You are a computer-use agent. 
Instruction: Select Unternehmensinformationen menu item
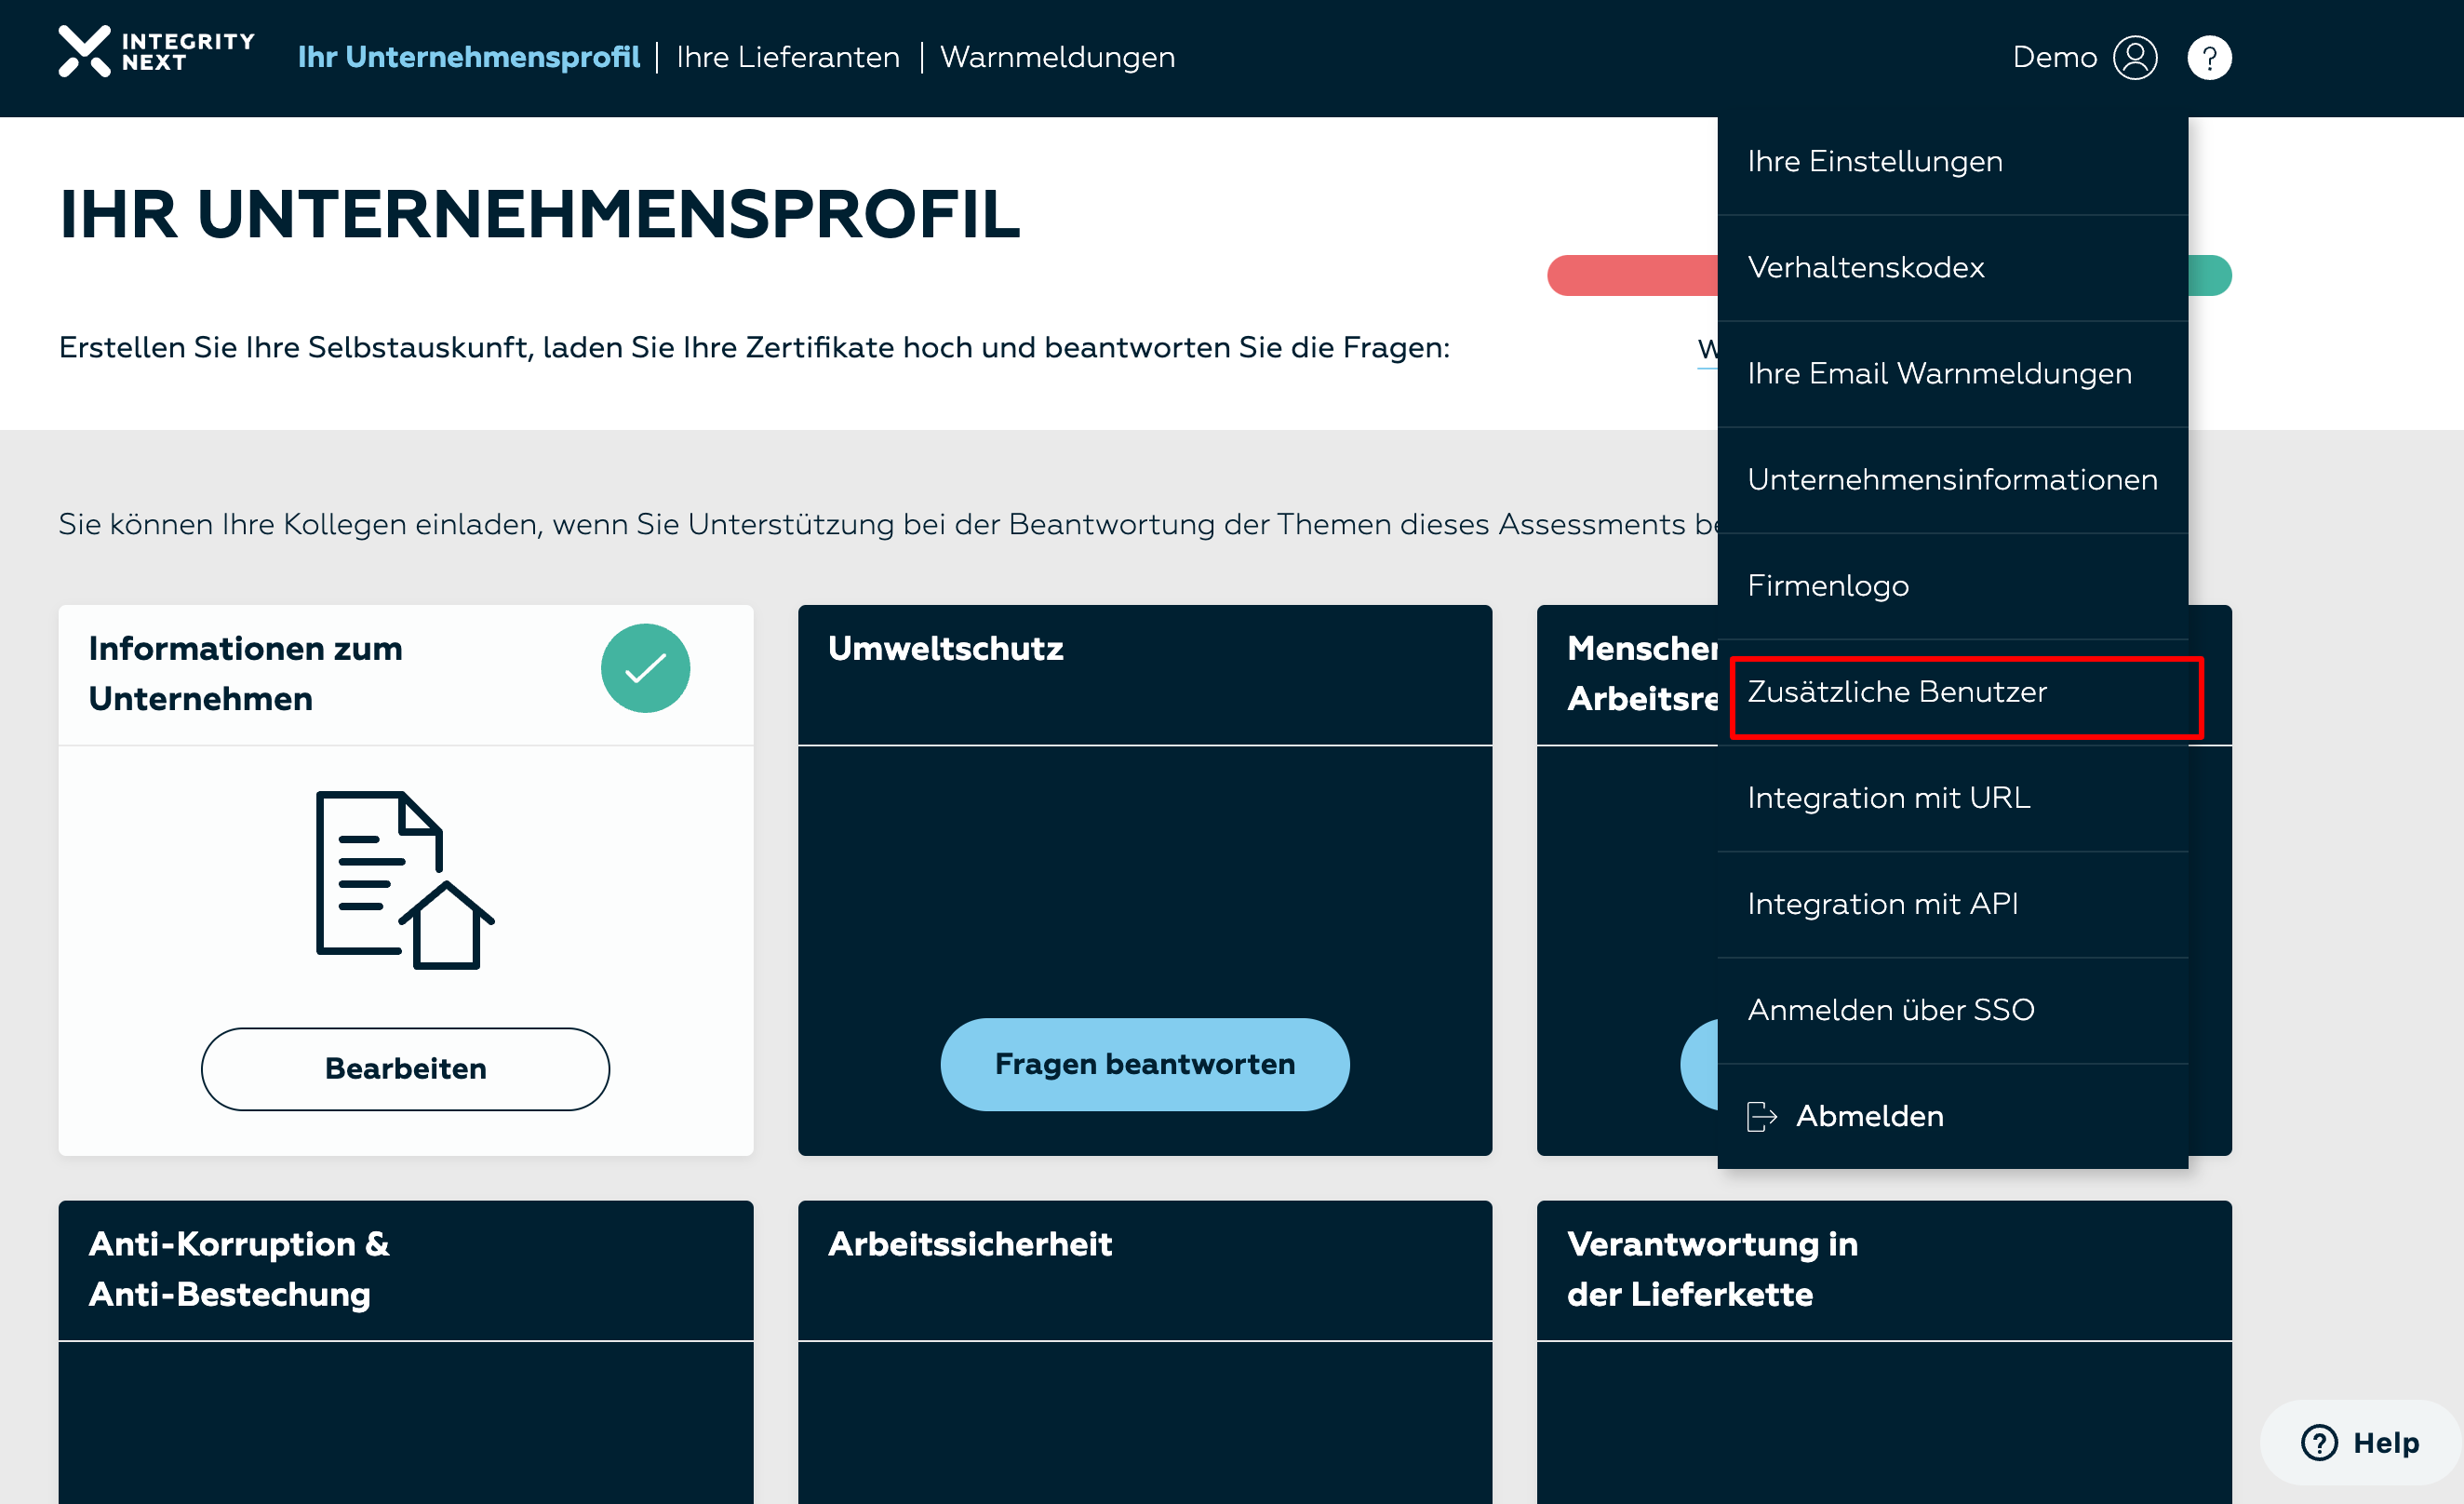[x=1952, y=480]
